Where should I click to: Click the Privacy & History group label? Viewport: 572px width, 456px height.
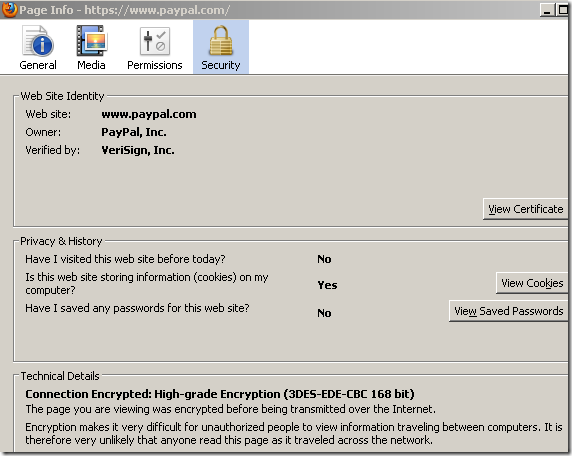tap(61, 241)
